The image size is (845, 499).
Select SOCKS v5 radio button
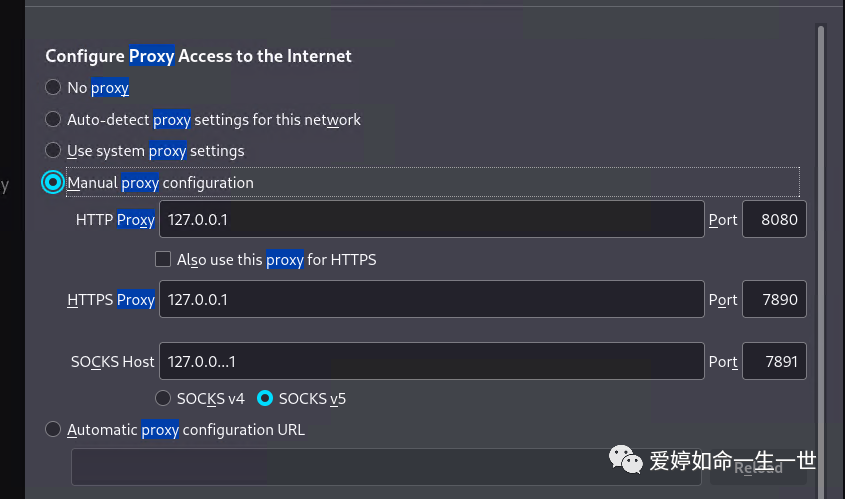(265, 398)
